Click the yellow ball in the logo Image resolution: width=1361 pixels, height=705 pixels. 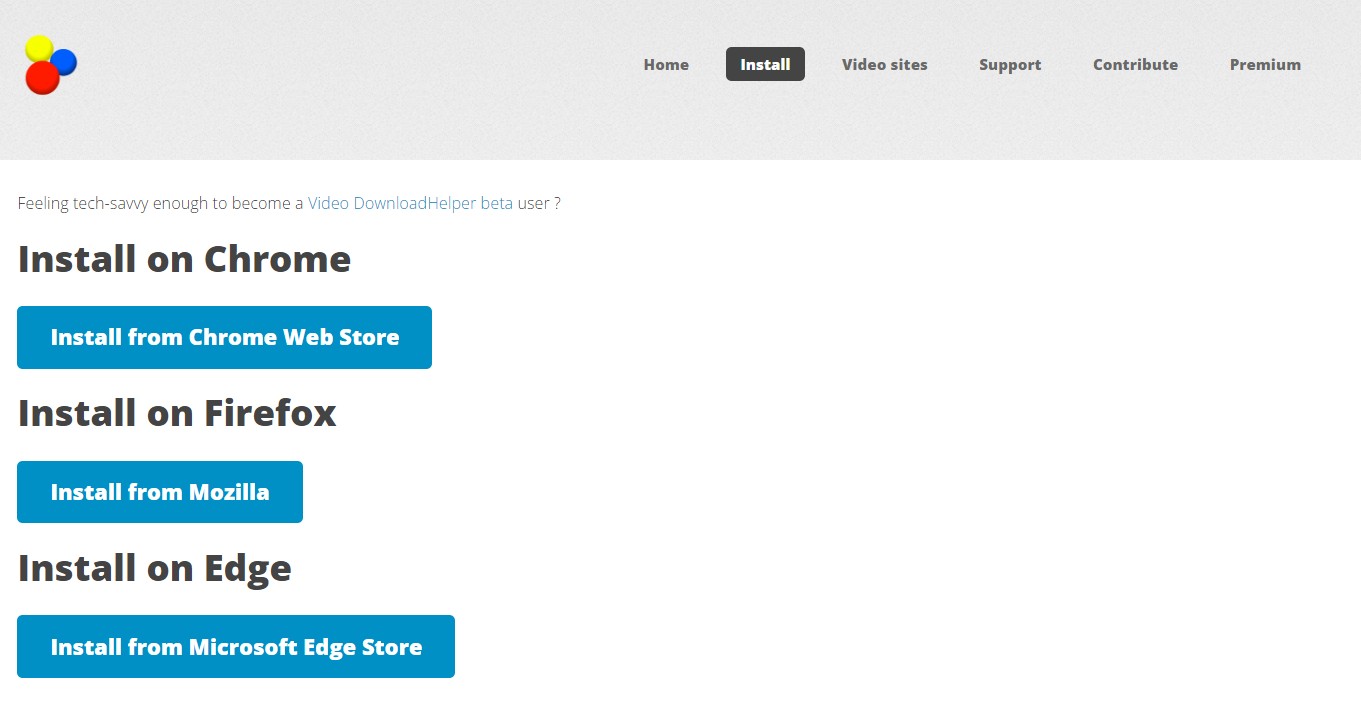[x=38, y=47]
